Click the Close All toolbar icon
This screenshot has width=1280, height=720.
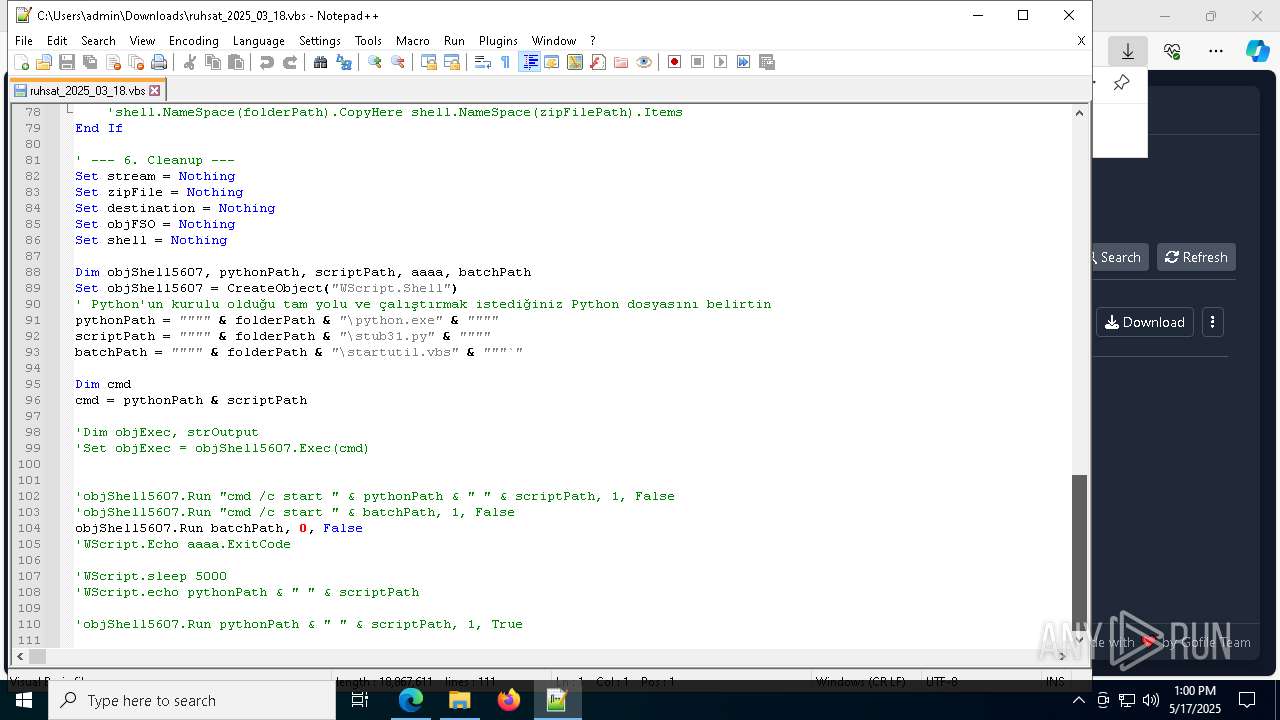pos(136,62)
